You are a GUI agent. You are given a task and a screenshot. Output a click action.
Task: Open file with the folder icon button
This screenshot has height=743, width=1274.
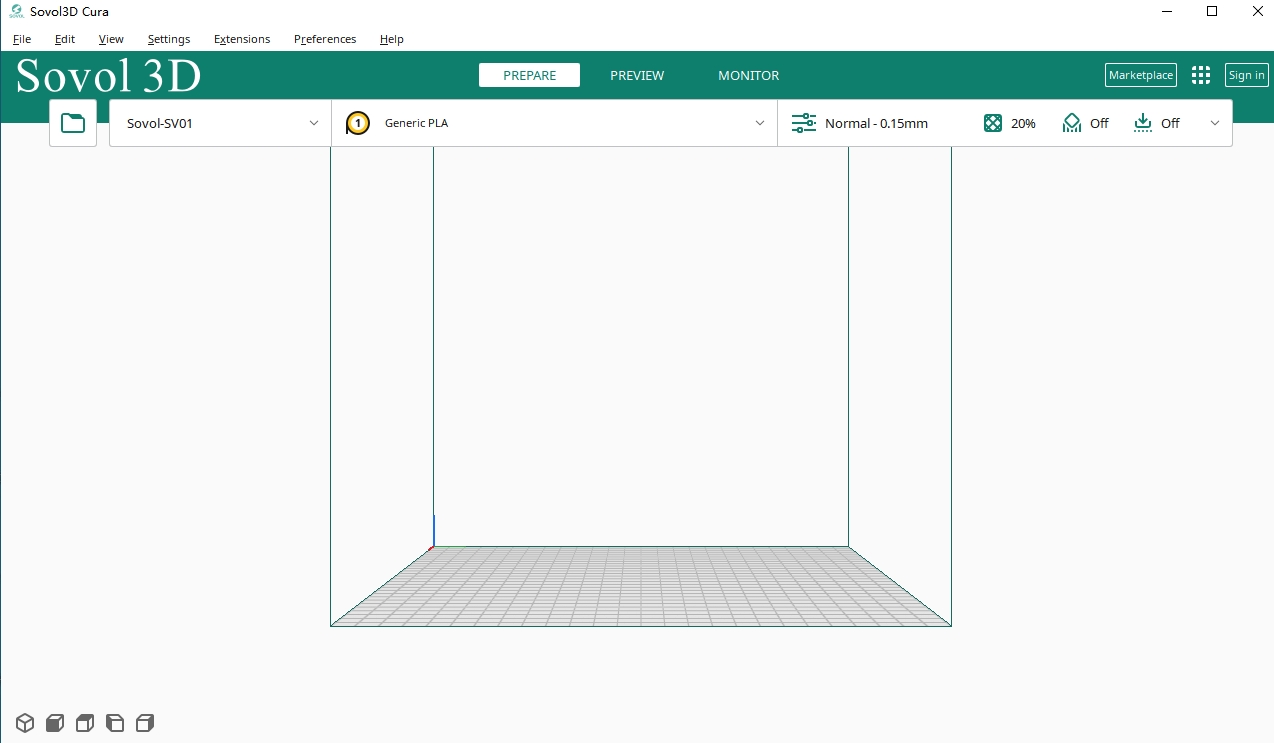point(73,123)
